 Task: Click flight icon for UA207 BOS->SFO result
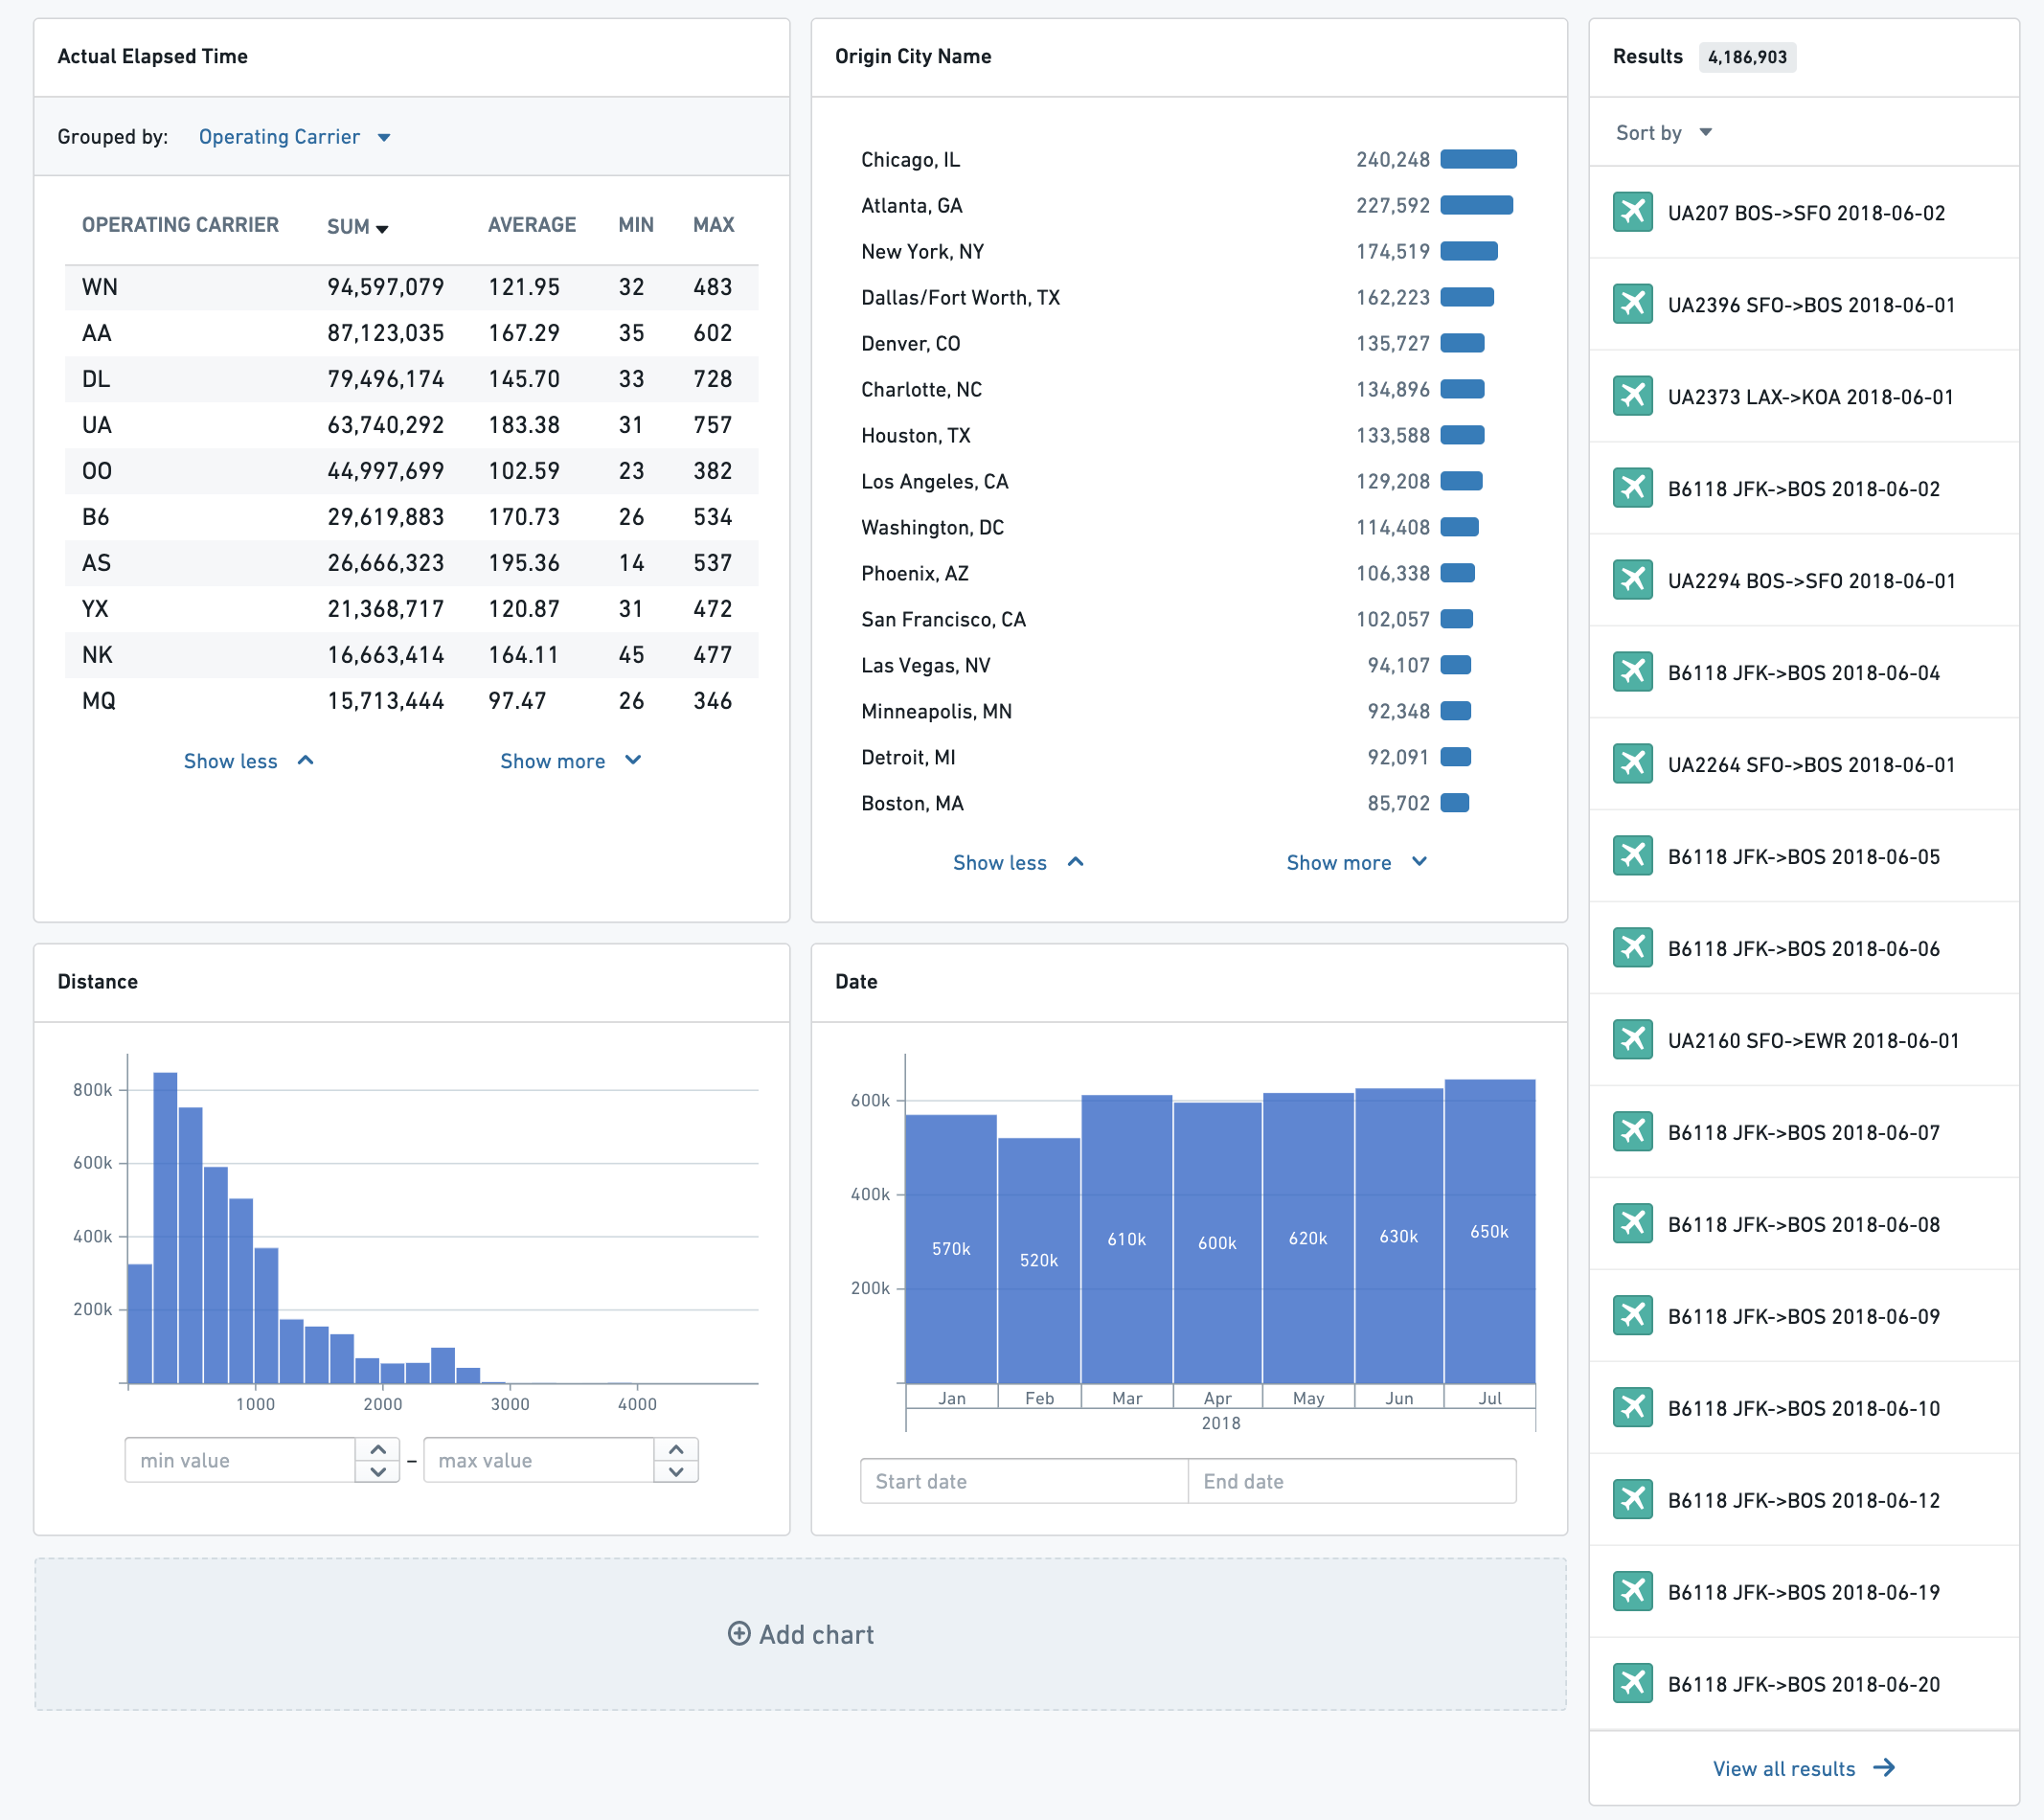[x=1632, y=212]
